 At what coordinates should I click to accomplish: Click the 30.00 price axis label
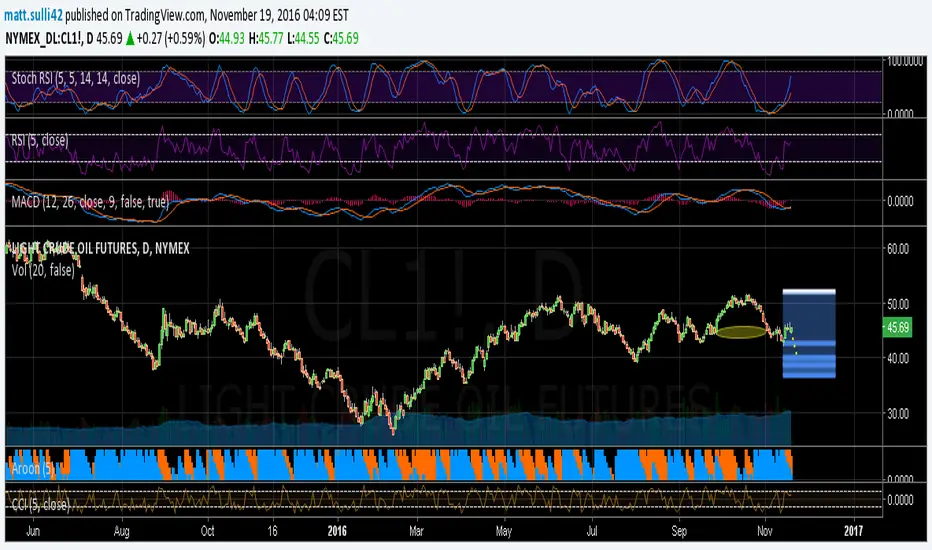pos(898,414)
